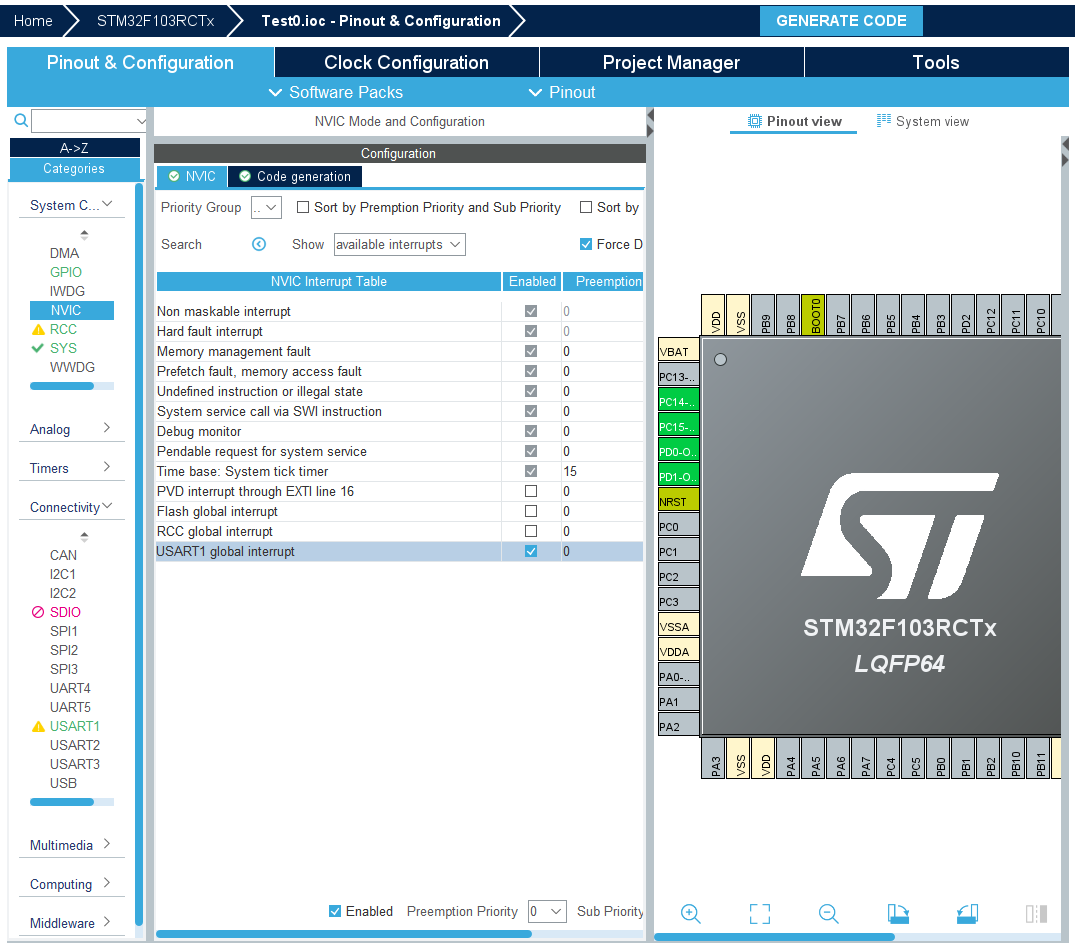Viewport: 1075px width, 946px height.
Task: Select the green PC14 pin
Action: click(678, 401)
